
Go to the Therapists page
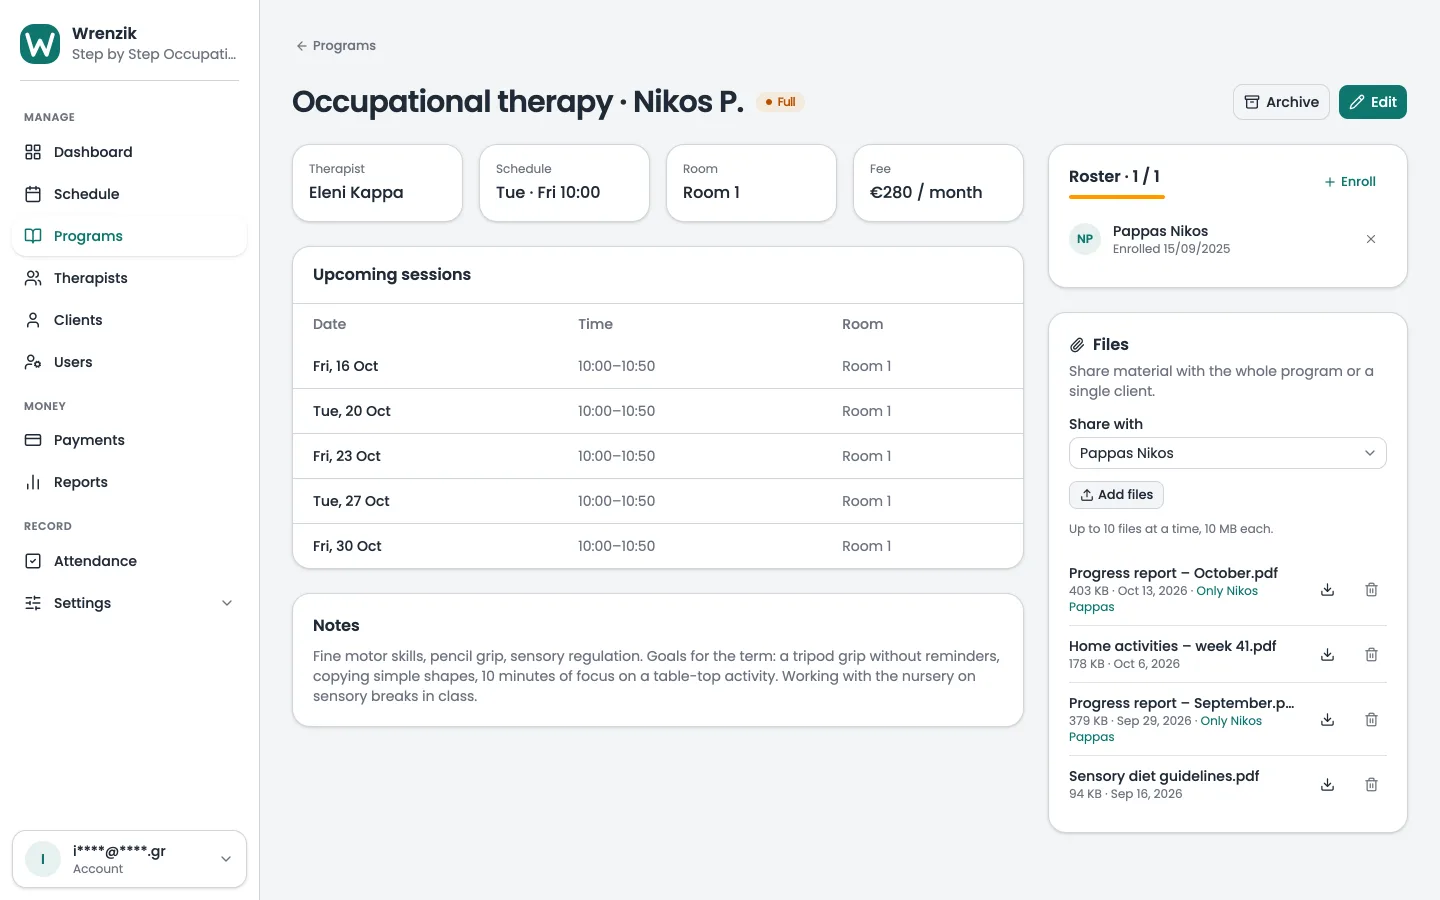pyautogui.click(x=129, y=278)
